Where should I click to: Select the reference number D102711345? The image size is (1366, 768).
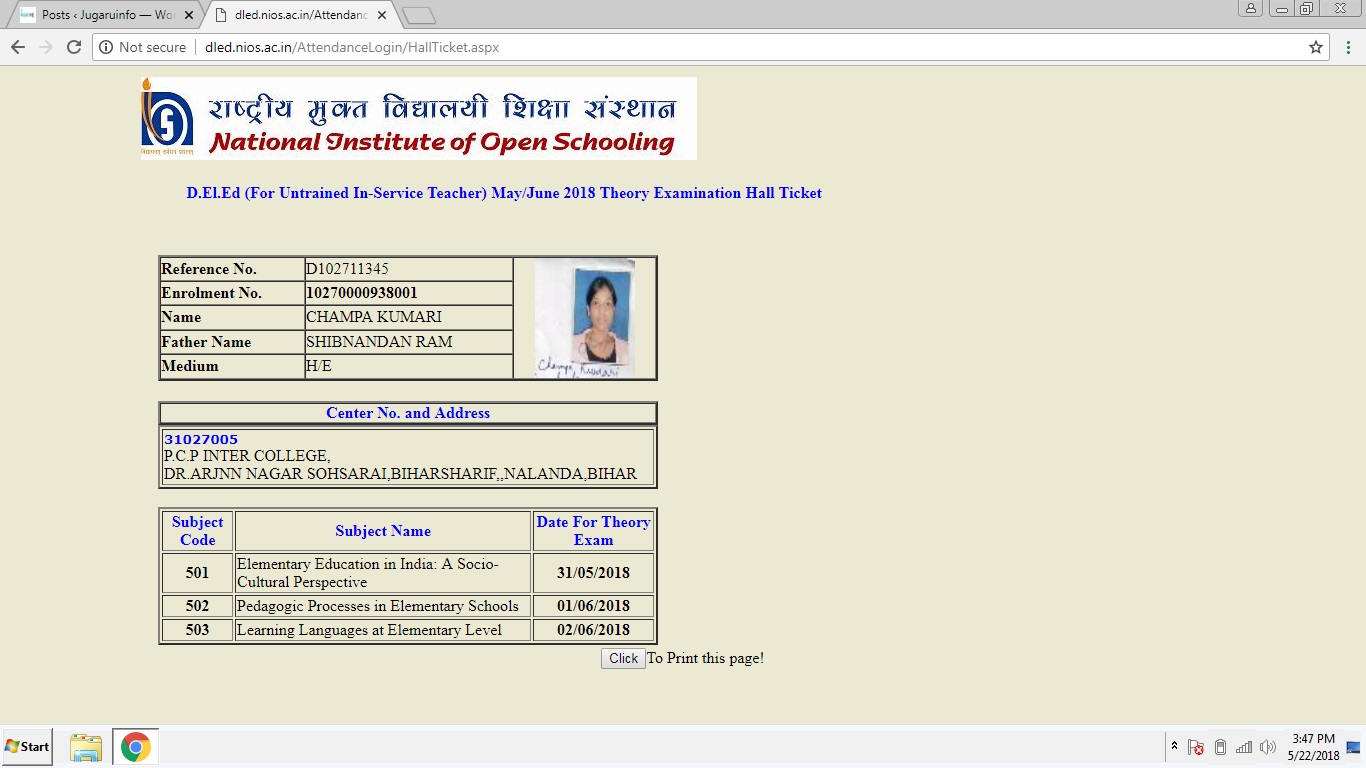[347, 269]
